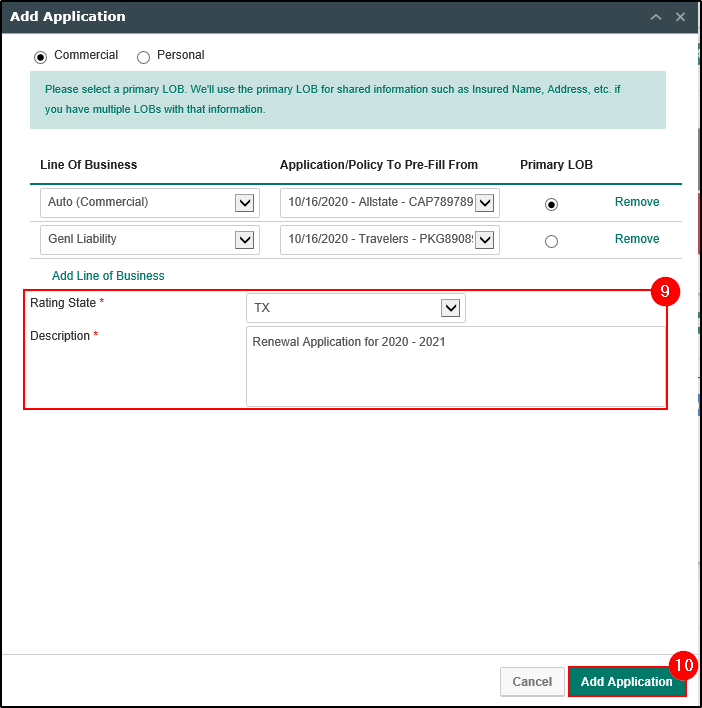Collapse the Add Application dialog with chevron icon

pyautogui.click(x=656, y=17)
